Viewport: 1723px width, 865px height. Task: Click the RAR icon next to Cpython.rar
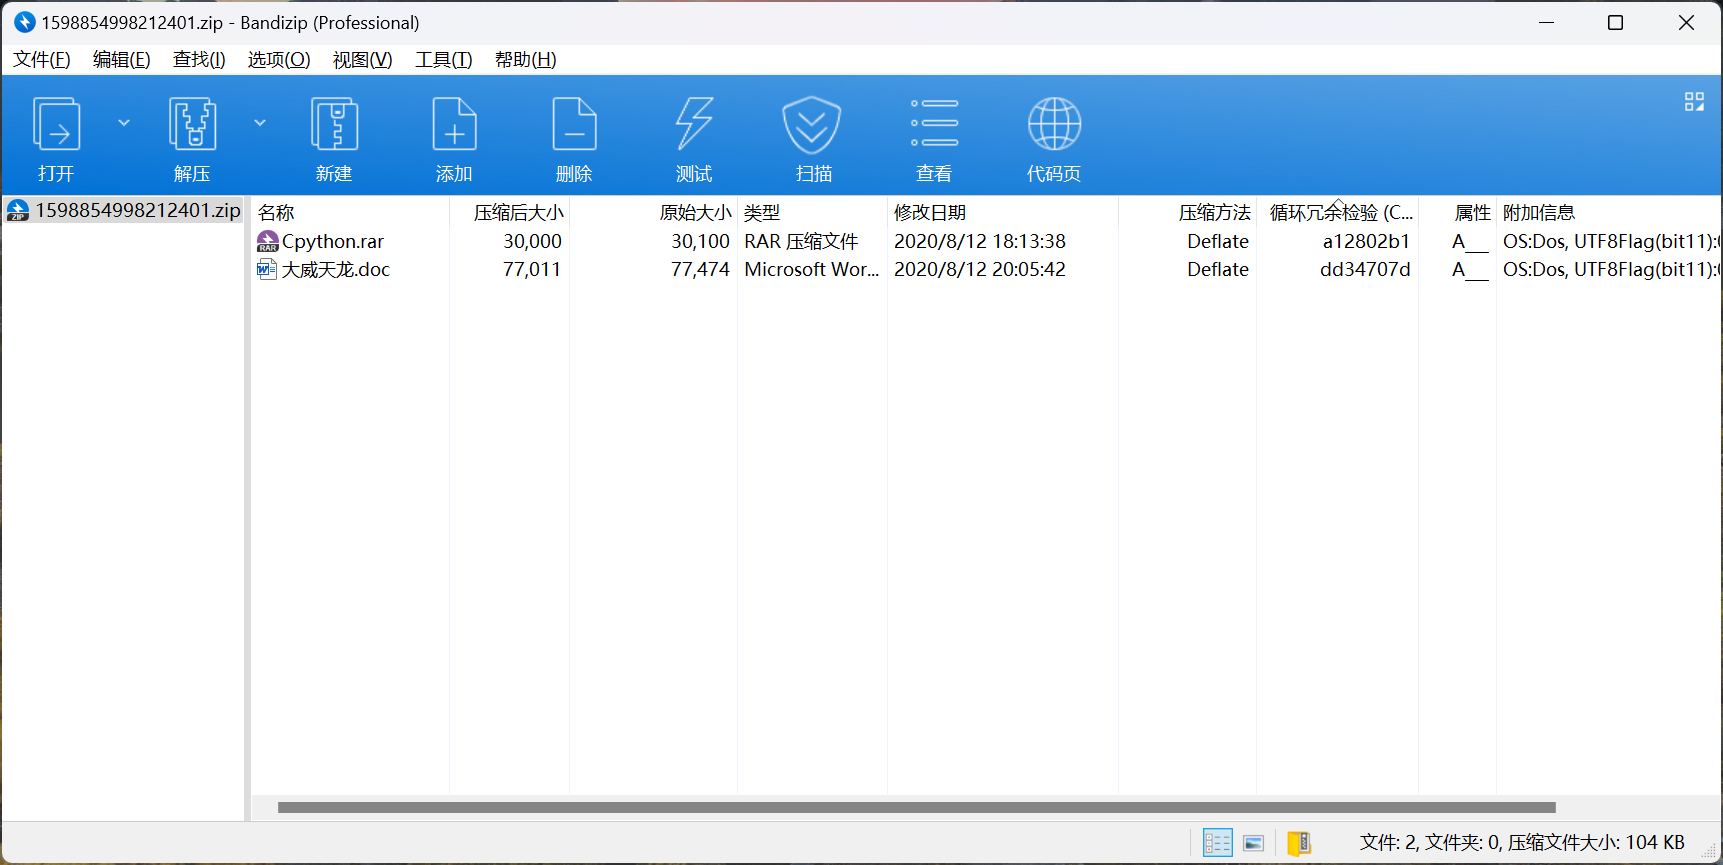pyautogui.click(x=267, y=241)
